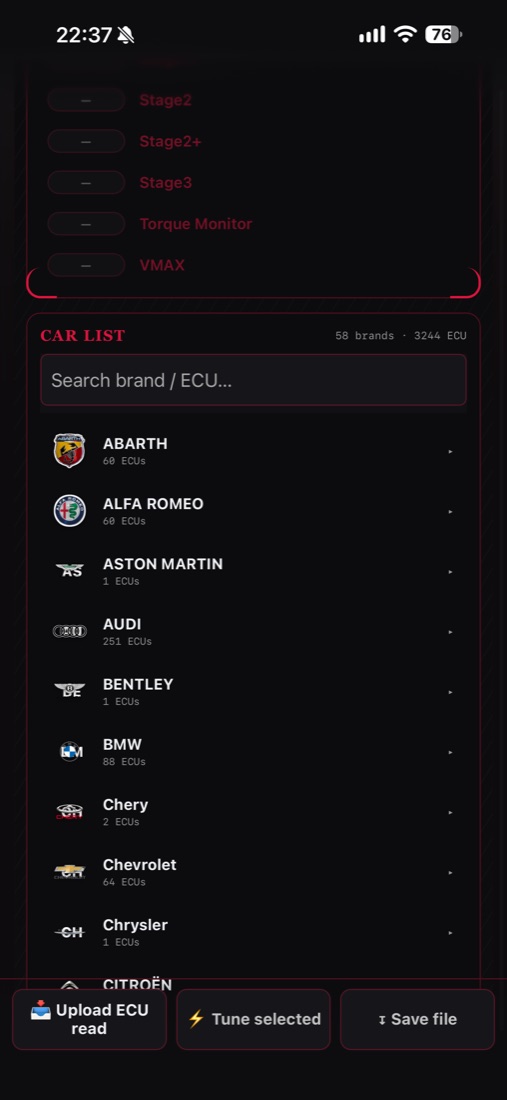Choose the Audi rings logo
The image size is (507, 1100).
tap(69, 631)
